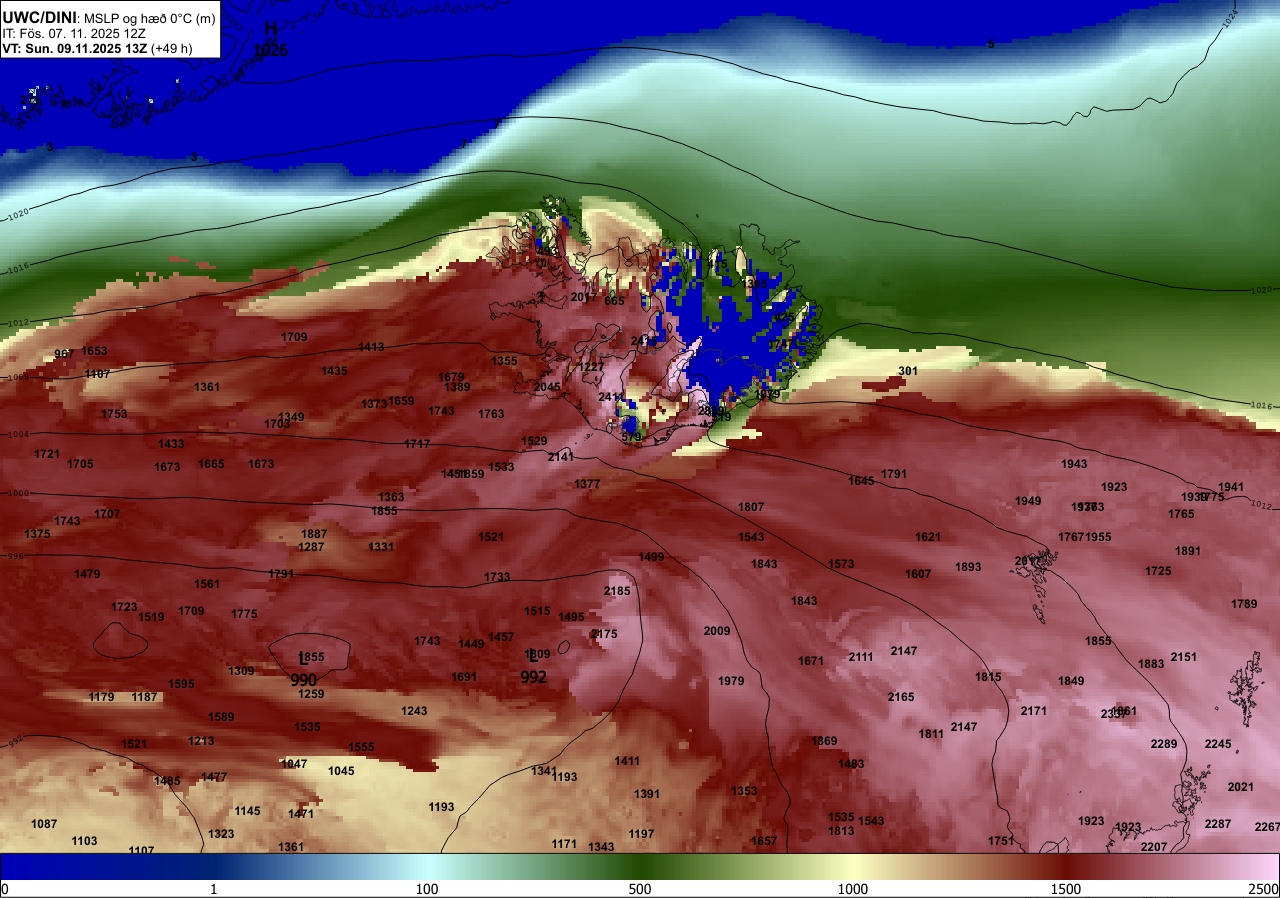Click the height value 1479

87,574
